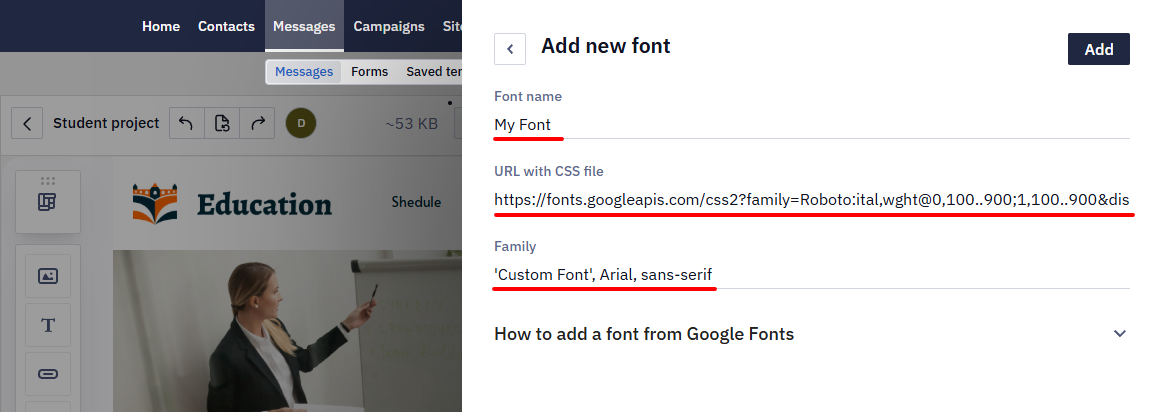Screen dimensions: 1154x412
Task: Click the Shedule link in template
Action: tap(416, 202)
